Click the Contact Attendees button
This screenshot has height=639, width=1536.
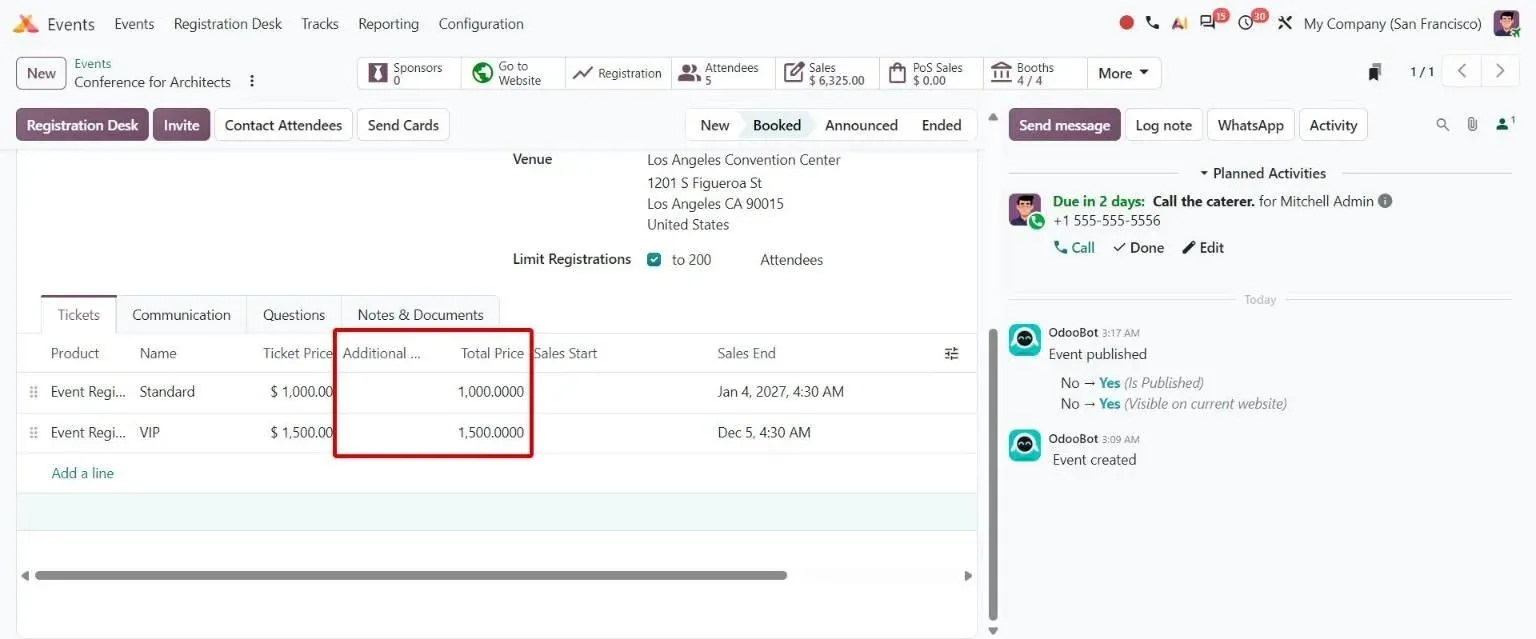point(283,125)
